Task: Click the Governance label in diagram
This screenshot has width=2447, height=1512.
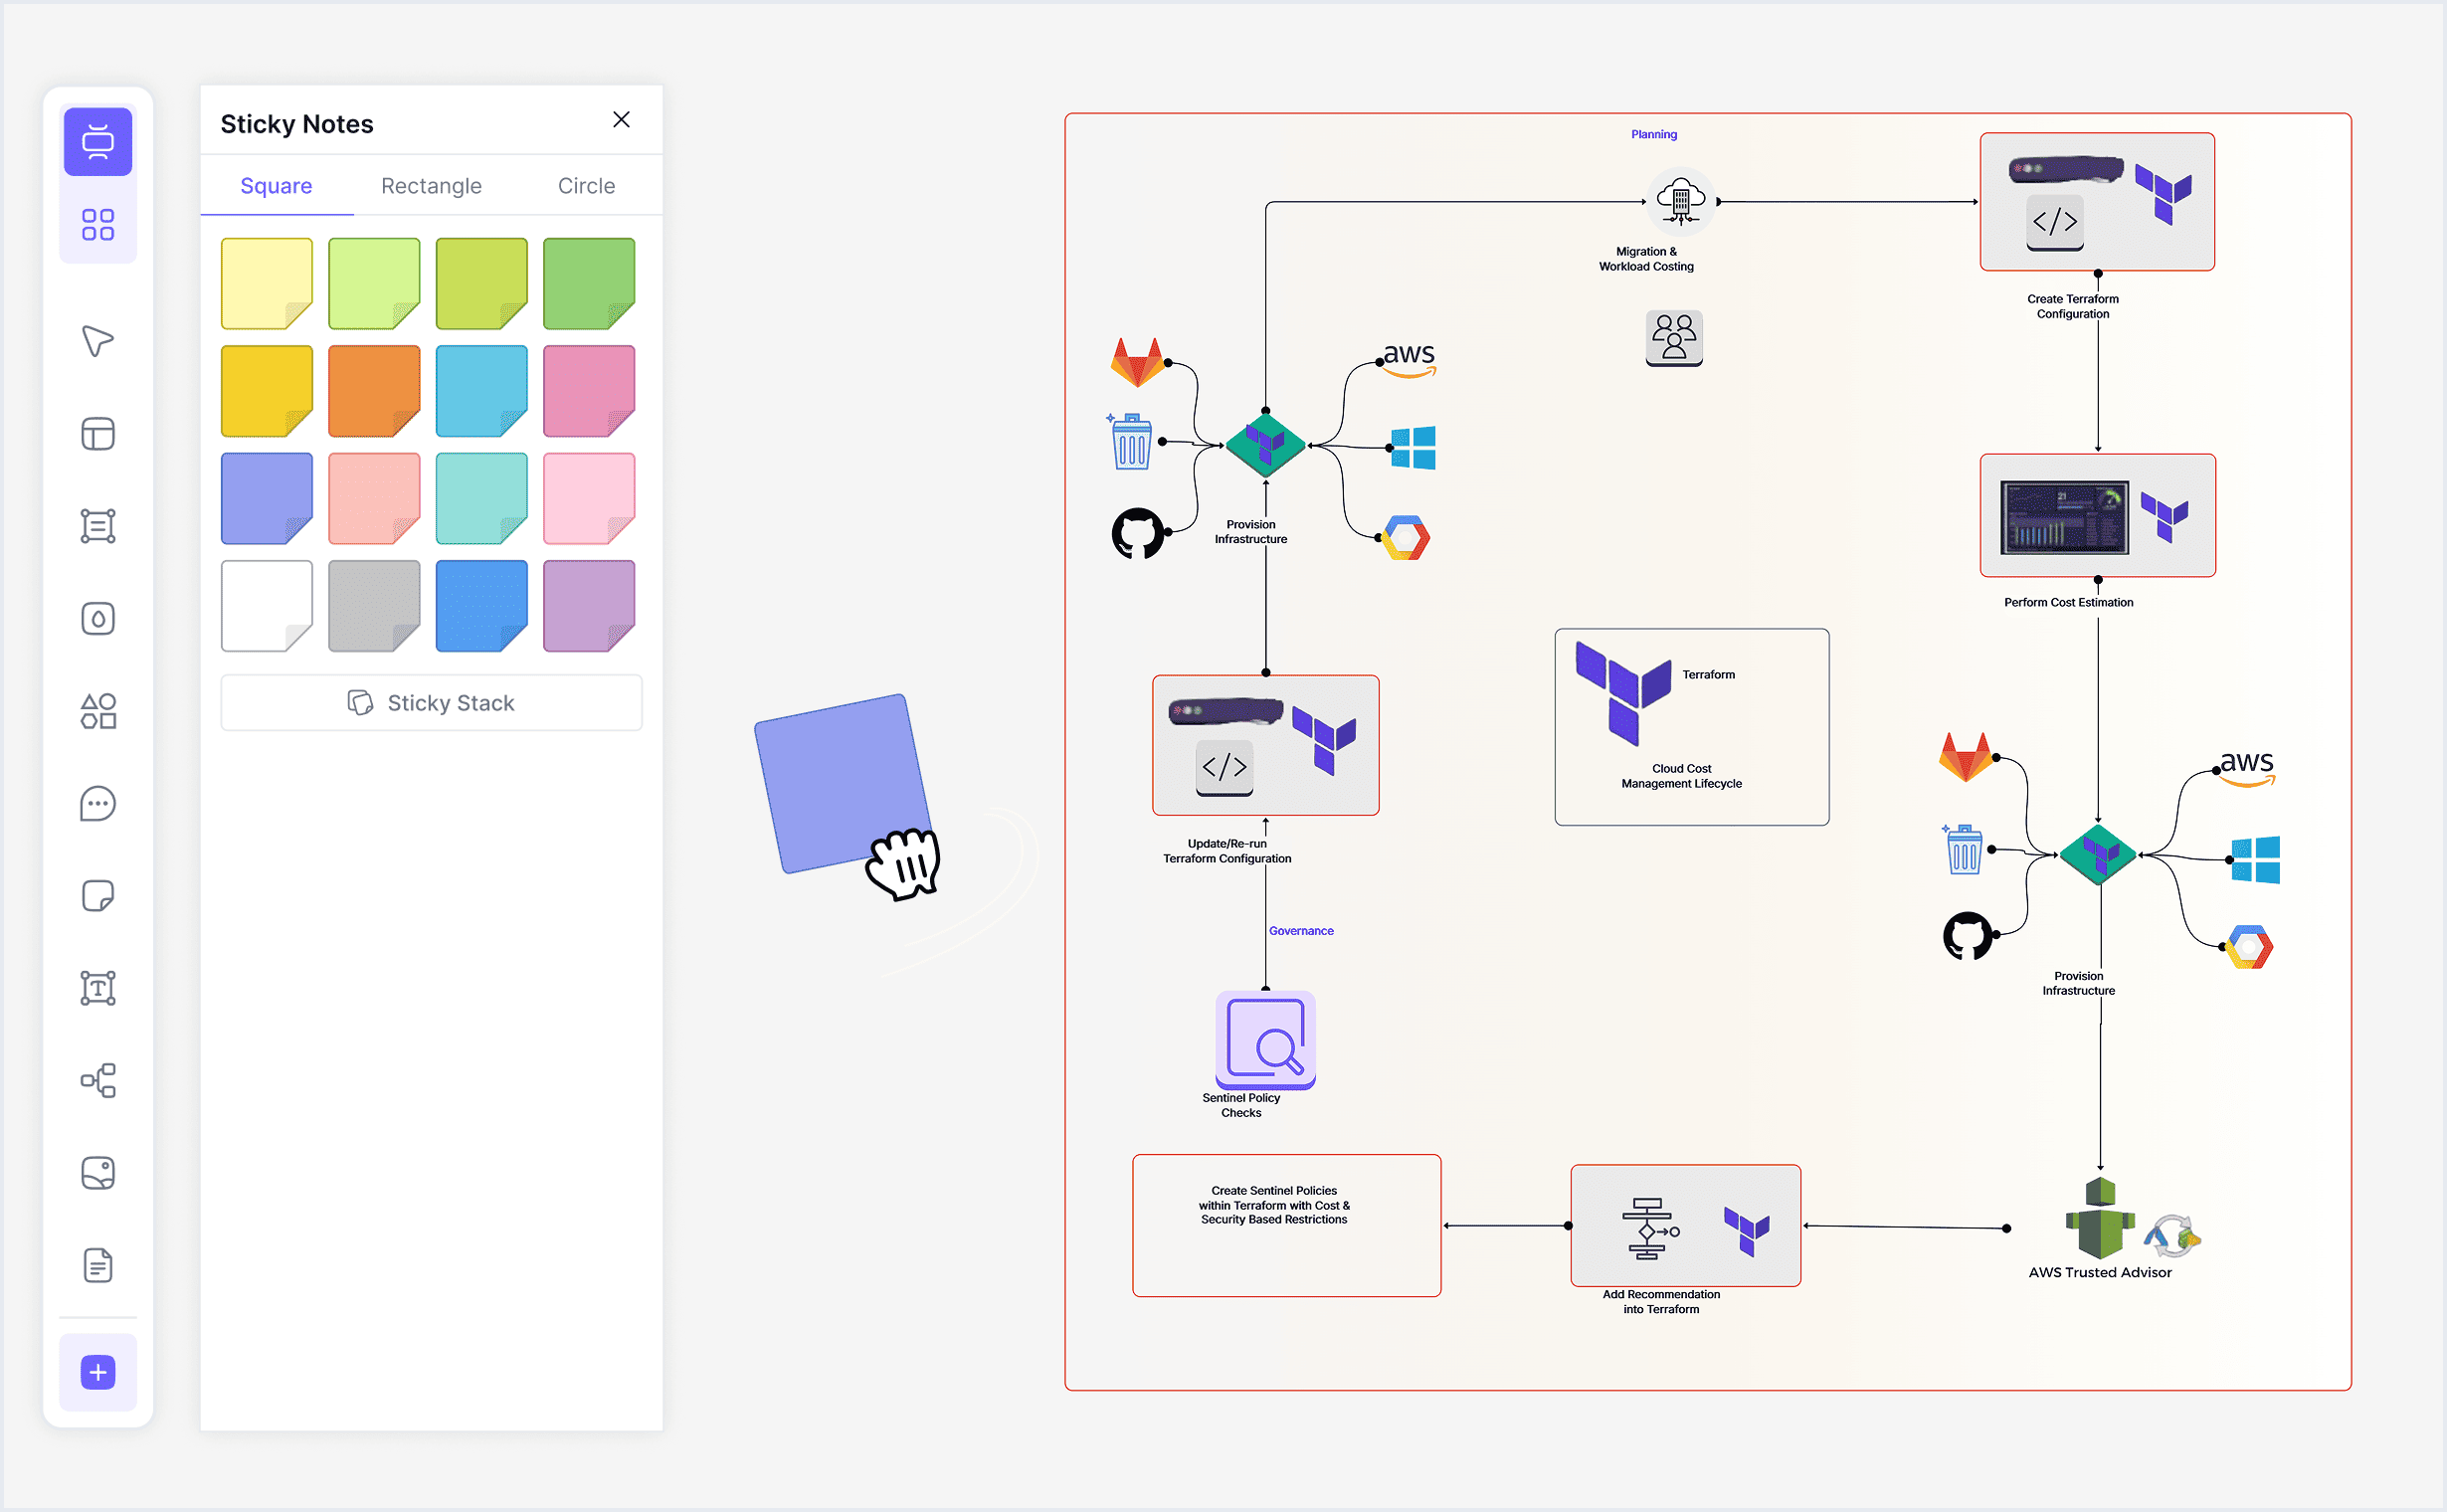Action: point(1300,931)
